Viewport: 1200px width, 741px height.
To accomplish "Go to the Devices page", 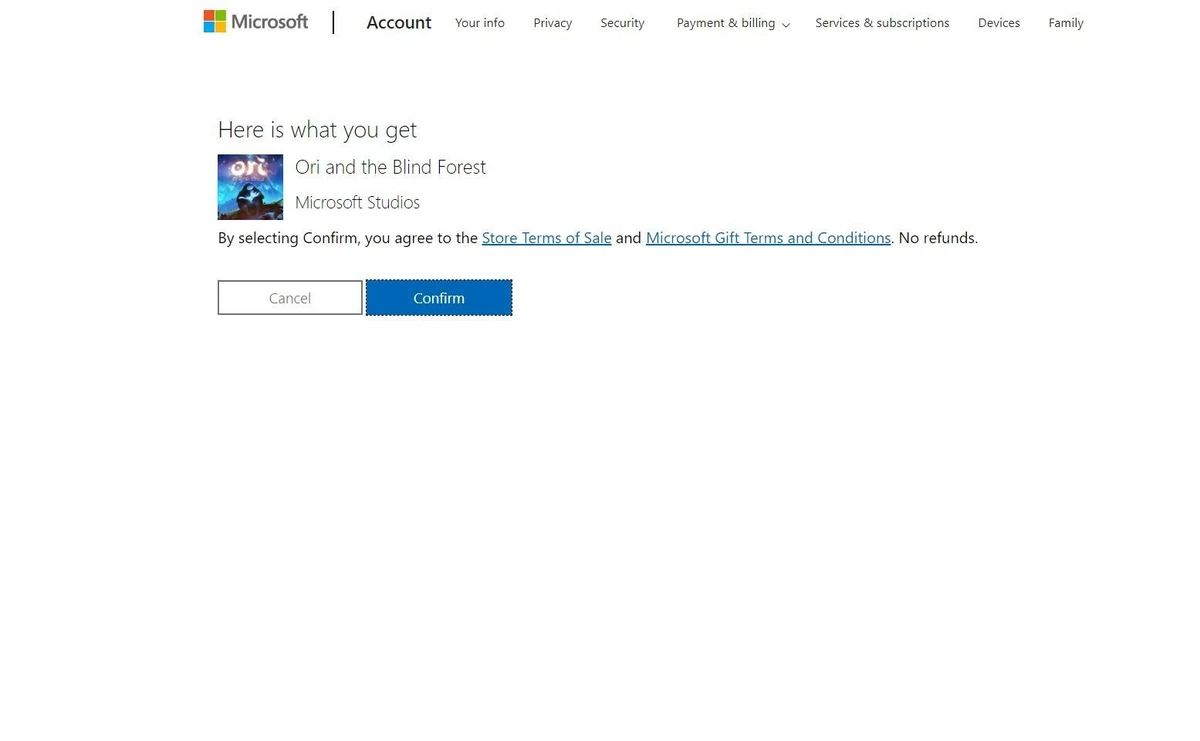I will pos(999,23).
